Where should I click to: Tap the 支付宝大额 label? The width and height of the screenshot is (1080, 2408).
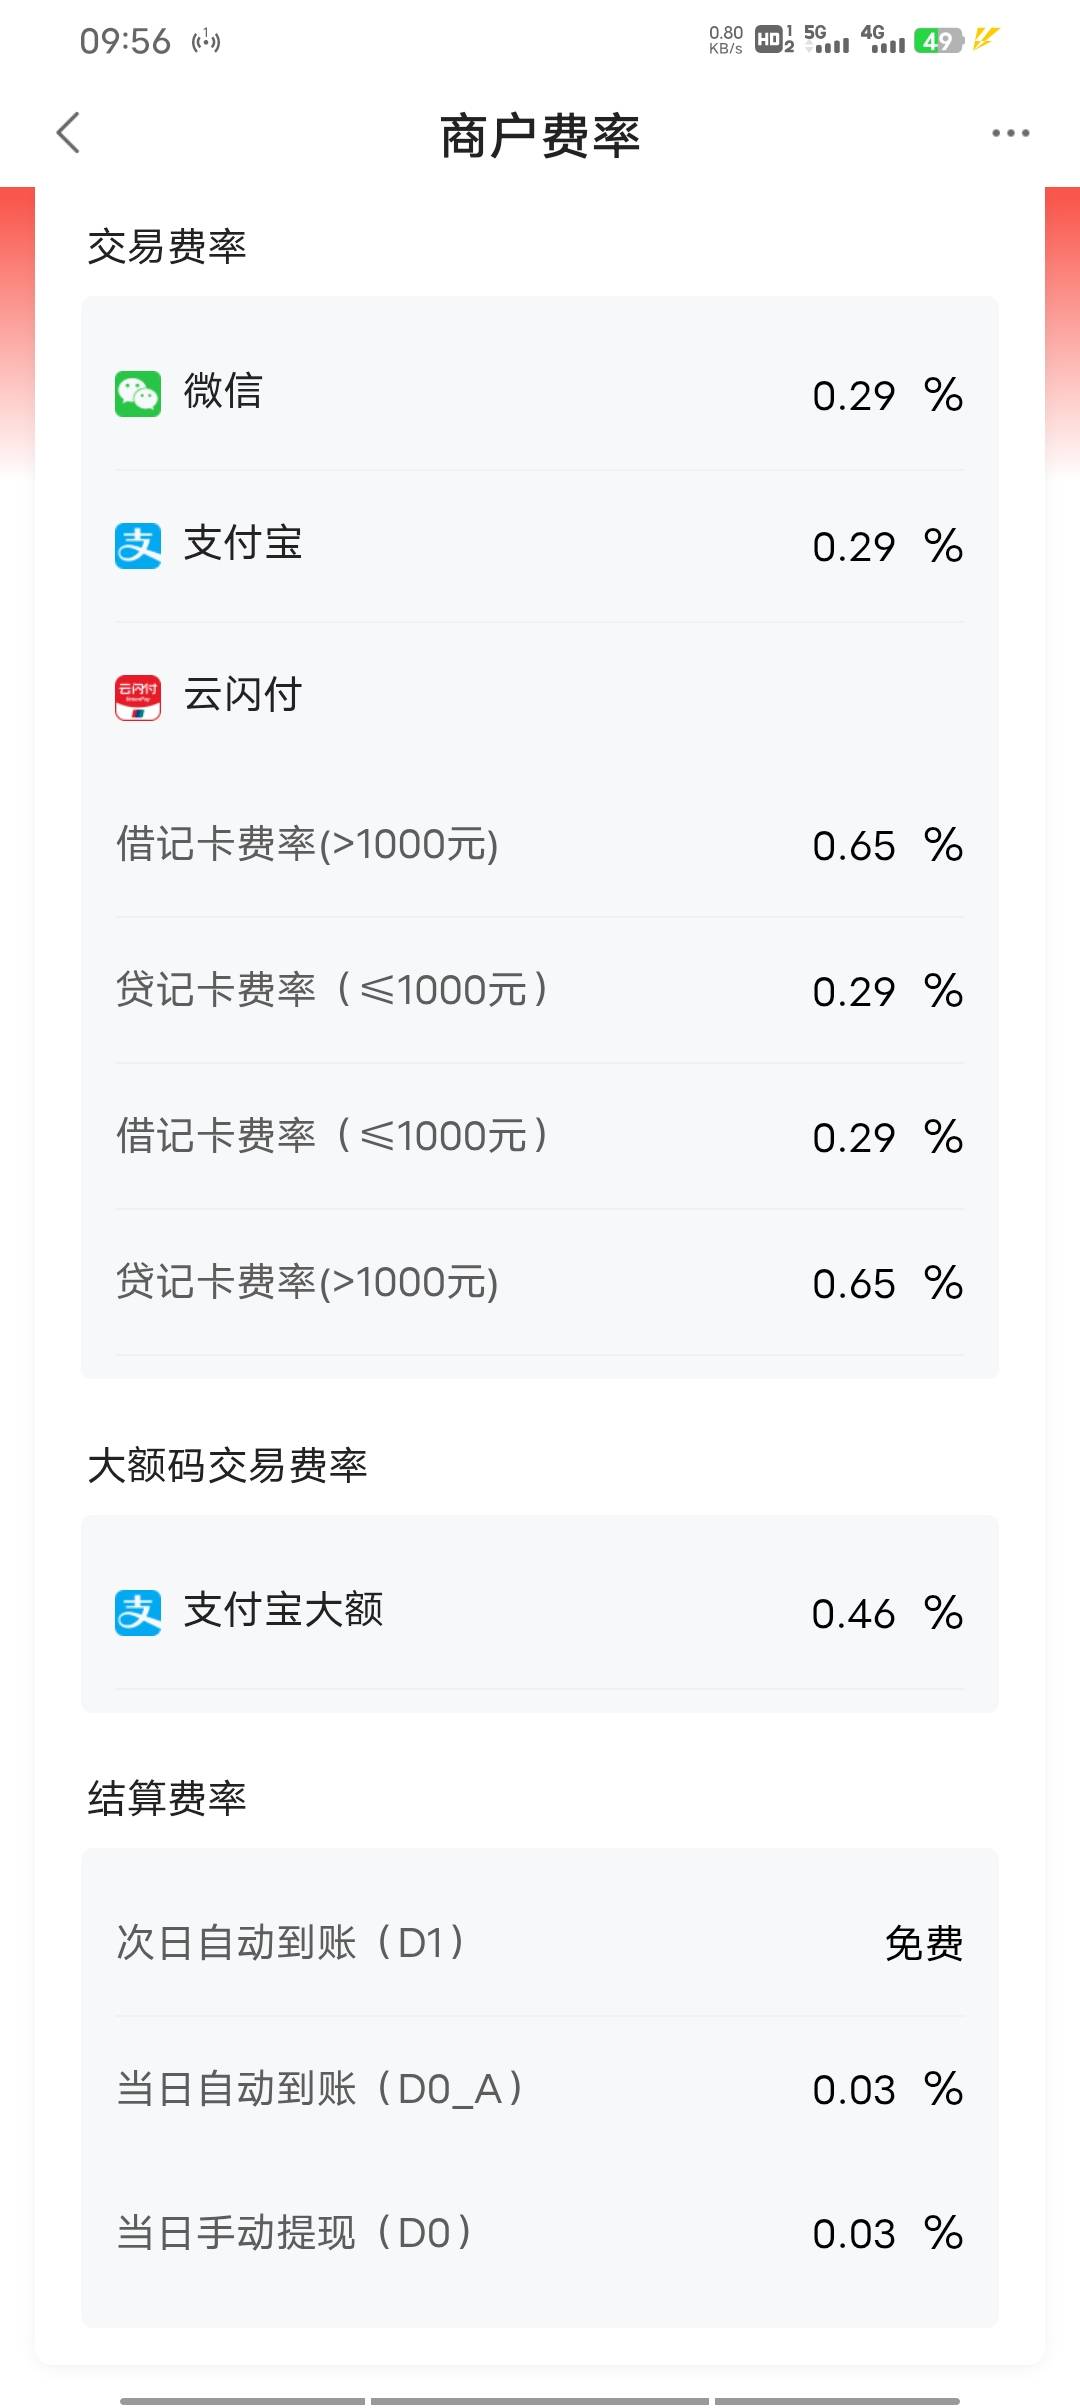pos(284,1611)
